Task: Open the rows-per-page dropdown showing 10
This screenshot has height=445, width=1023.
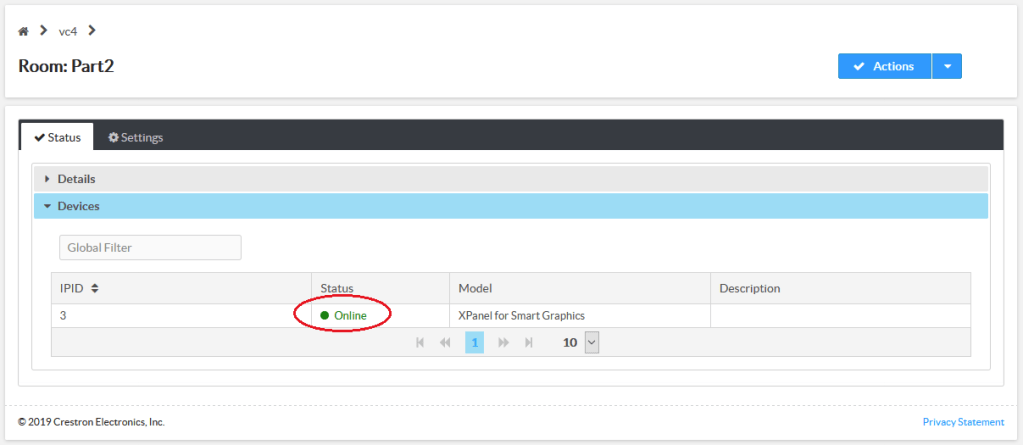Action: click(x=590, y=342)
